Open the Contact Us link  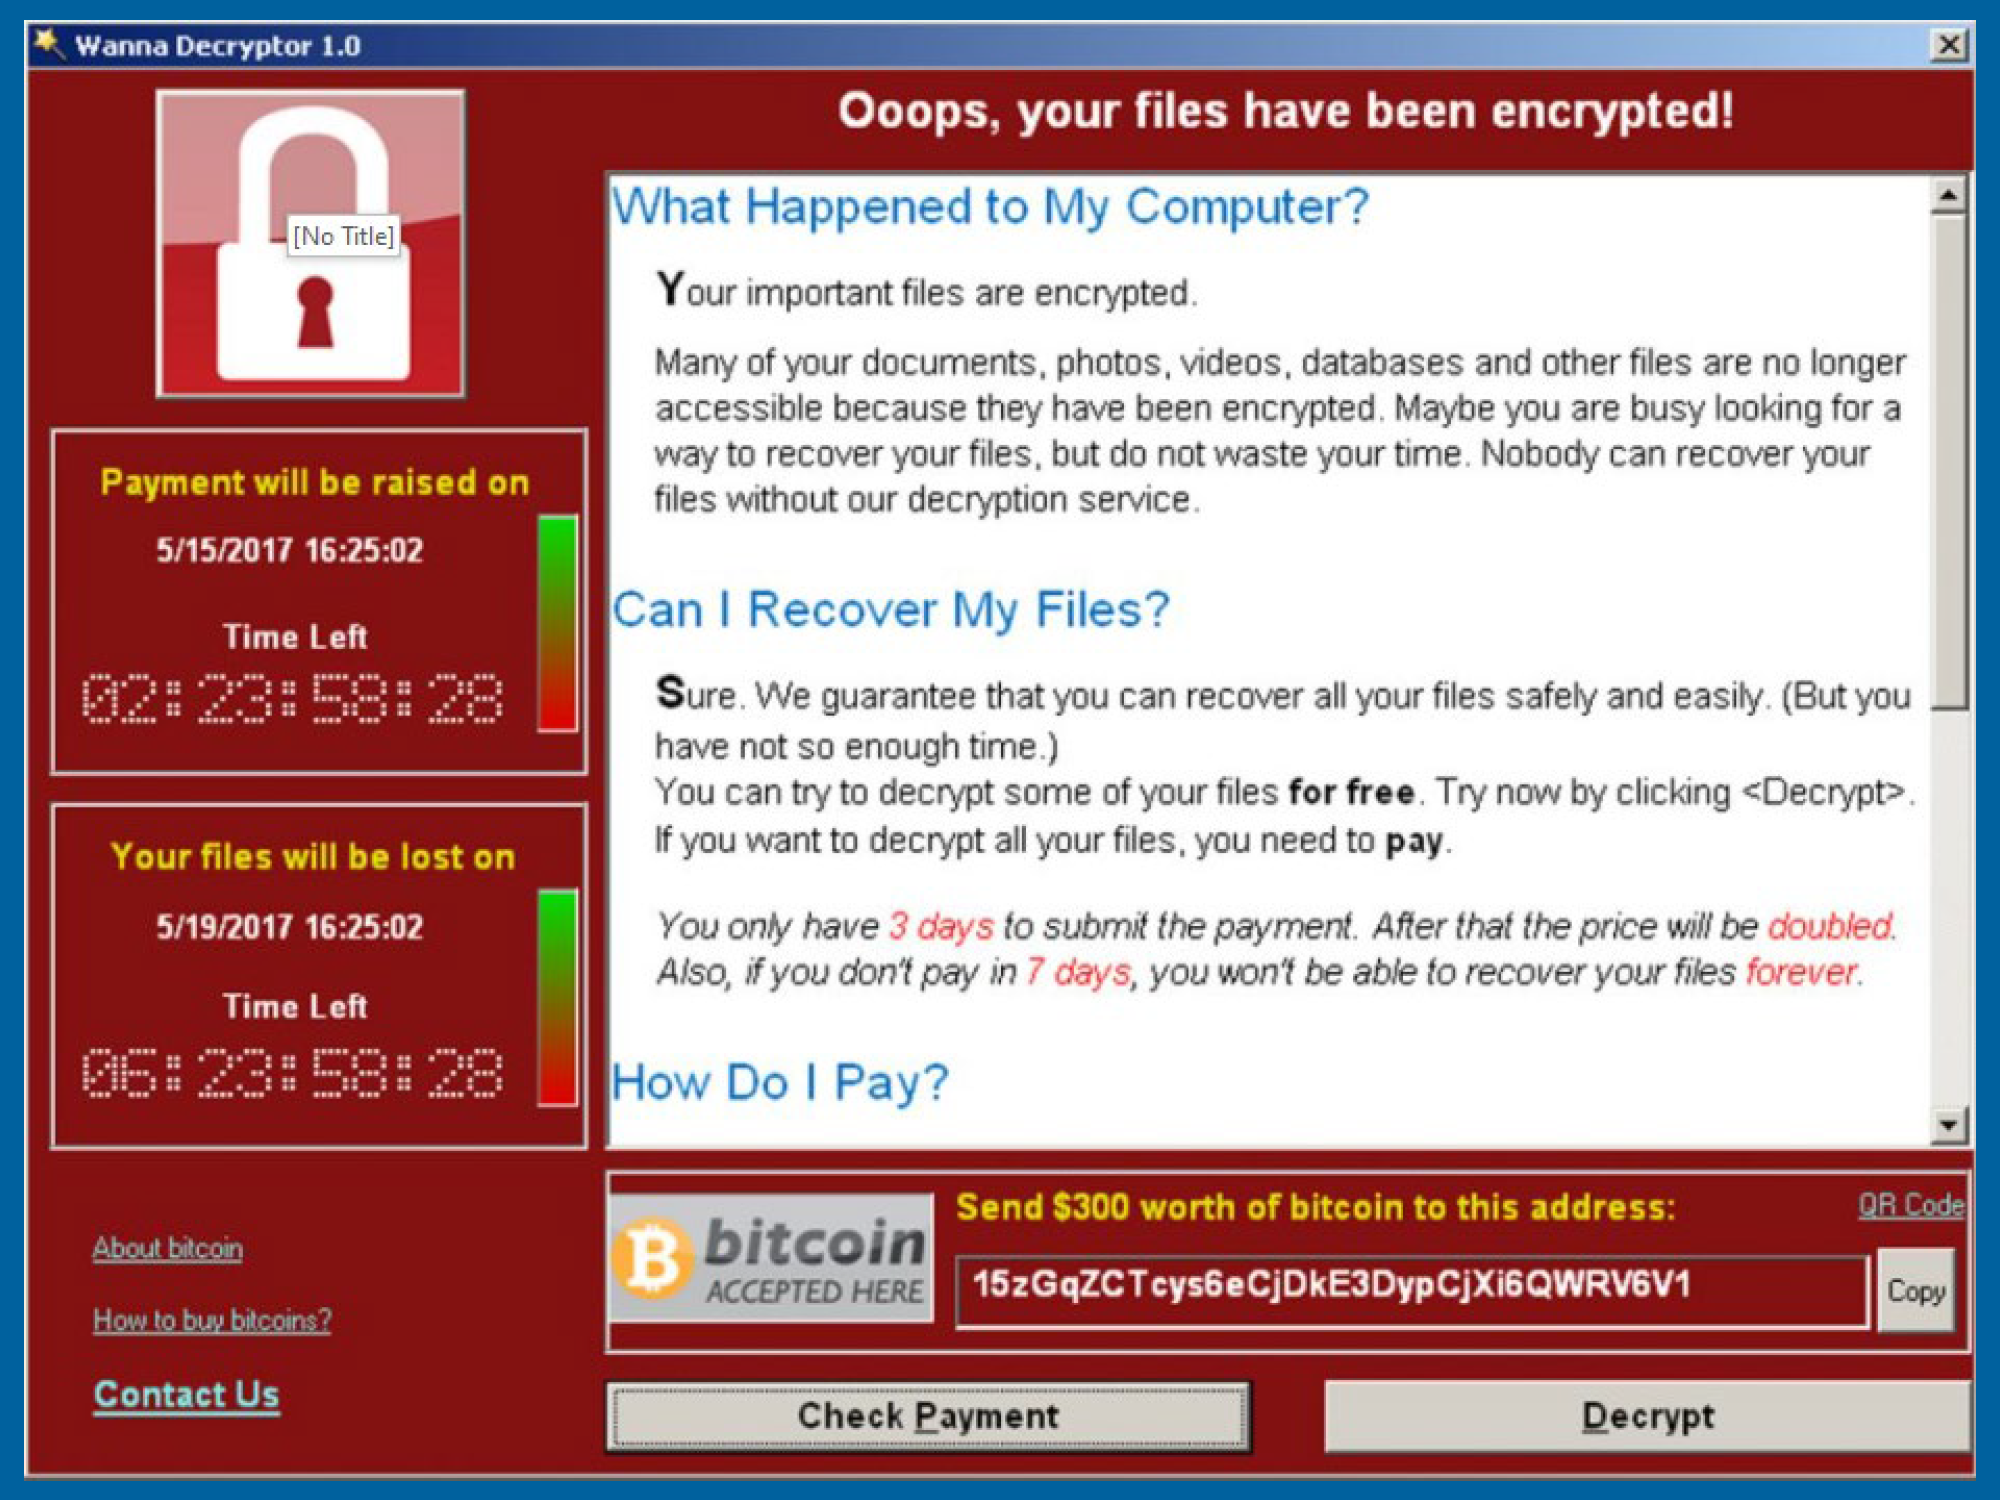click(187, 1394)
